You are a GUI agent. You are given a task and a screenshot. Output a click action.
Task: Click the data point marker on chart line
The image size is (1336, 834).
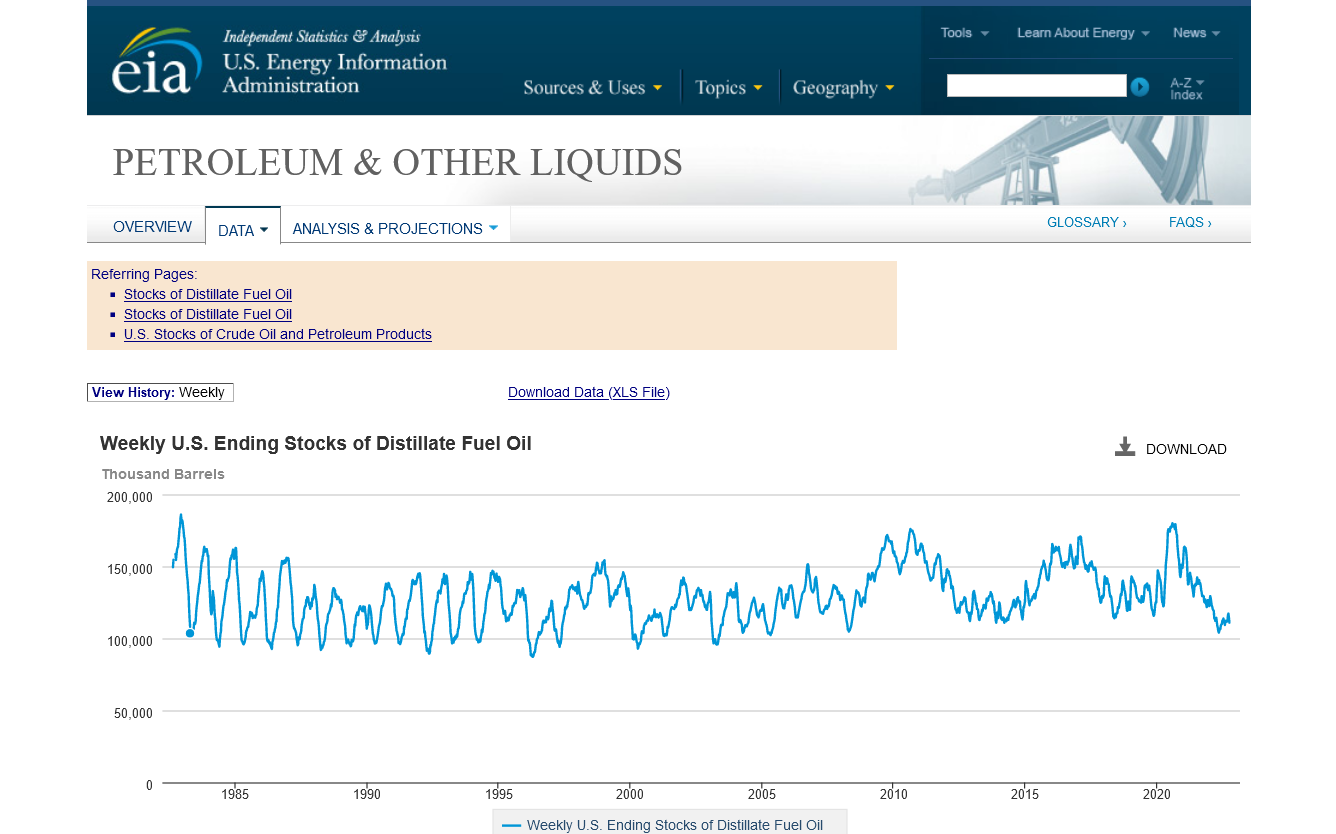(190, 633)
